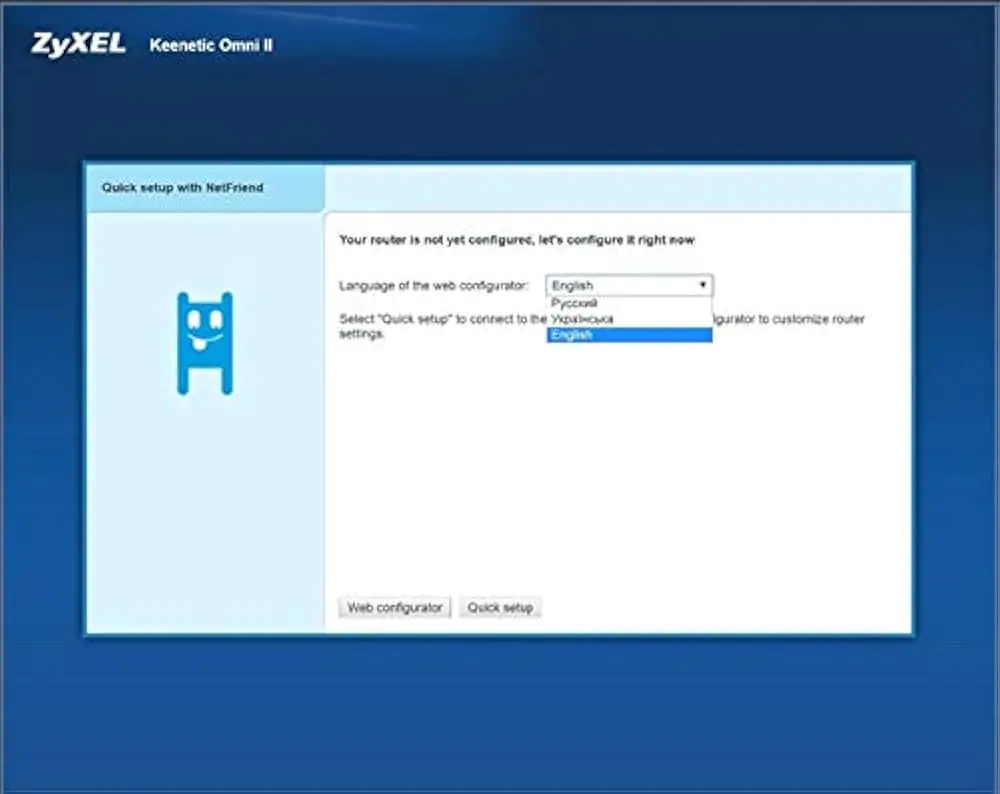
Task: Click the NetFriend mascot's legs
Action: click(x=205, y=378)
